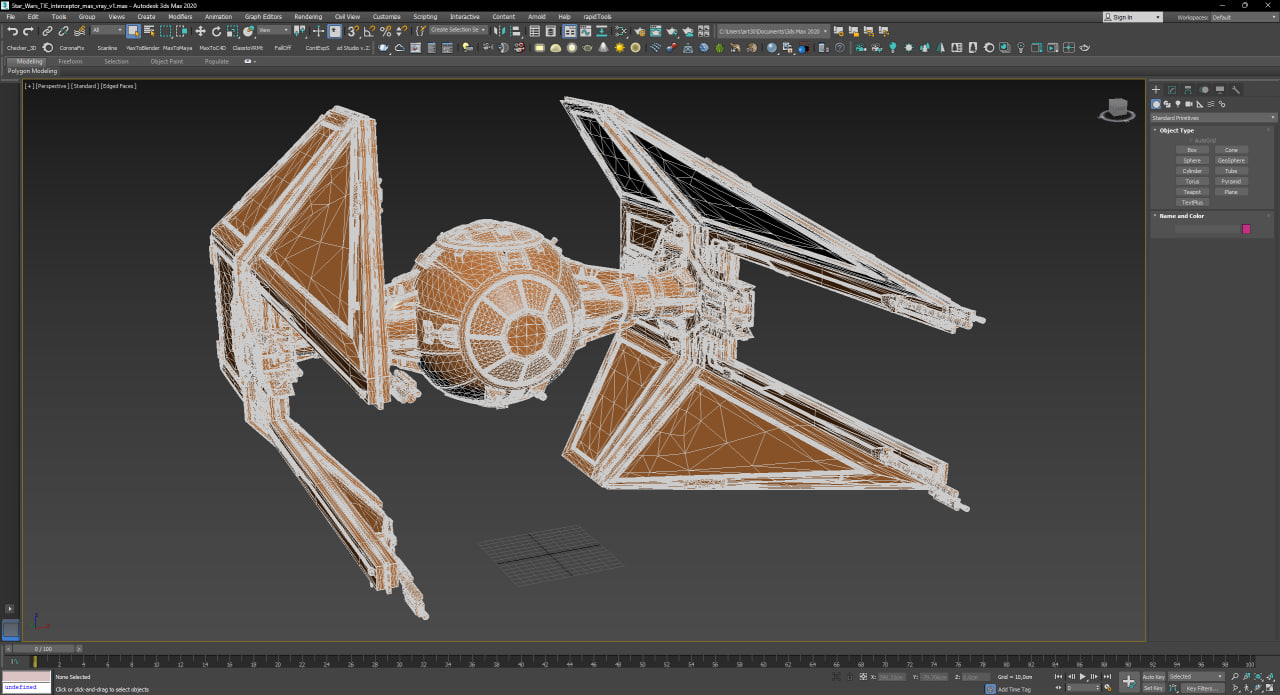Toggle the Angle Snap icon
Image resolution: width=1280 pixels, height=695 pixels.
369,31
